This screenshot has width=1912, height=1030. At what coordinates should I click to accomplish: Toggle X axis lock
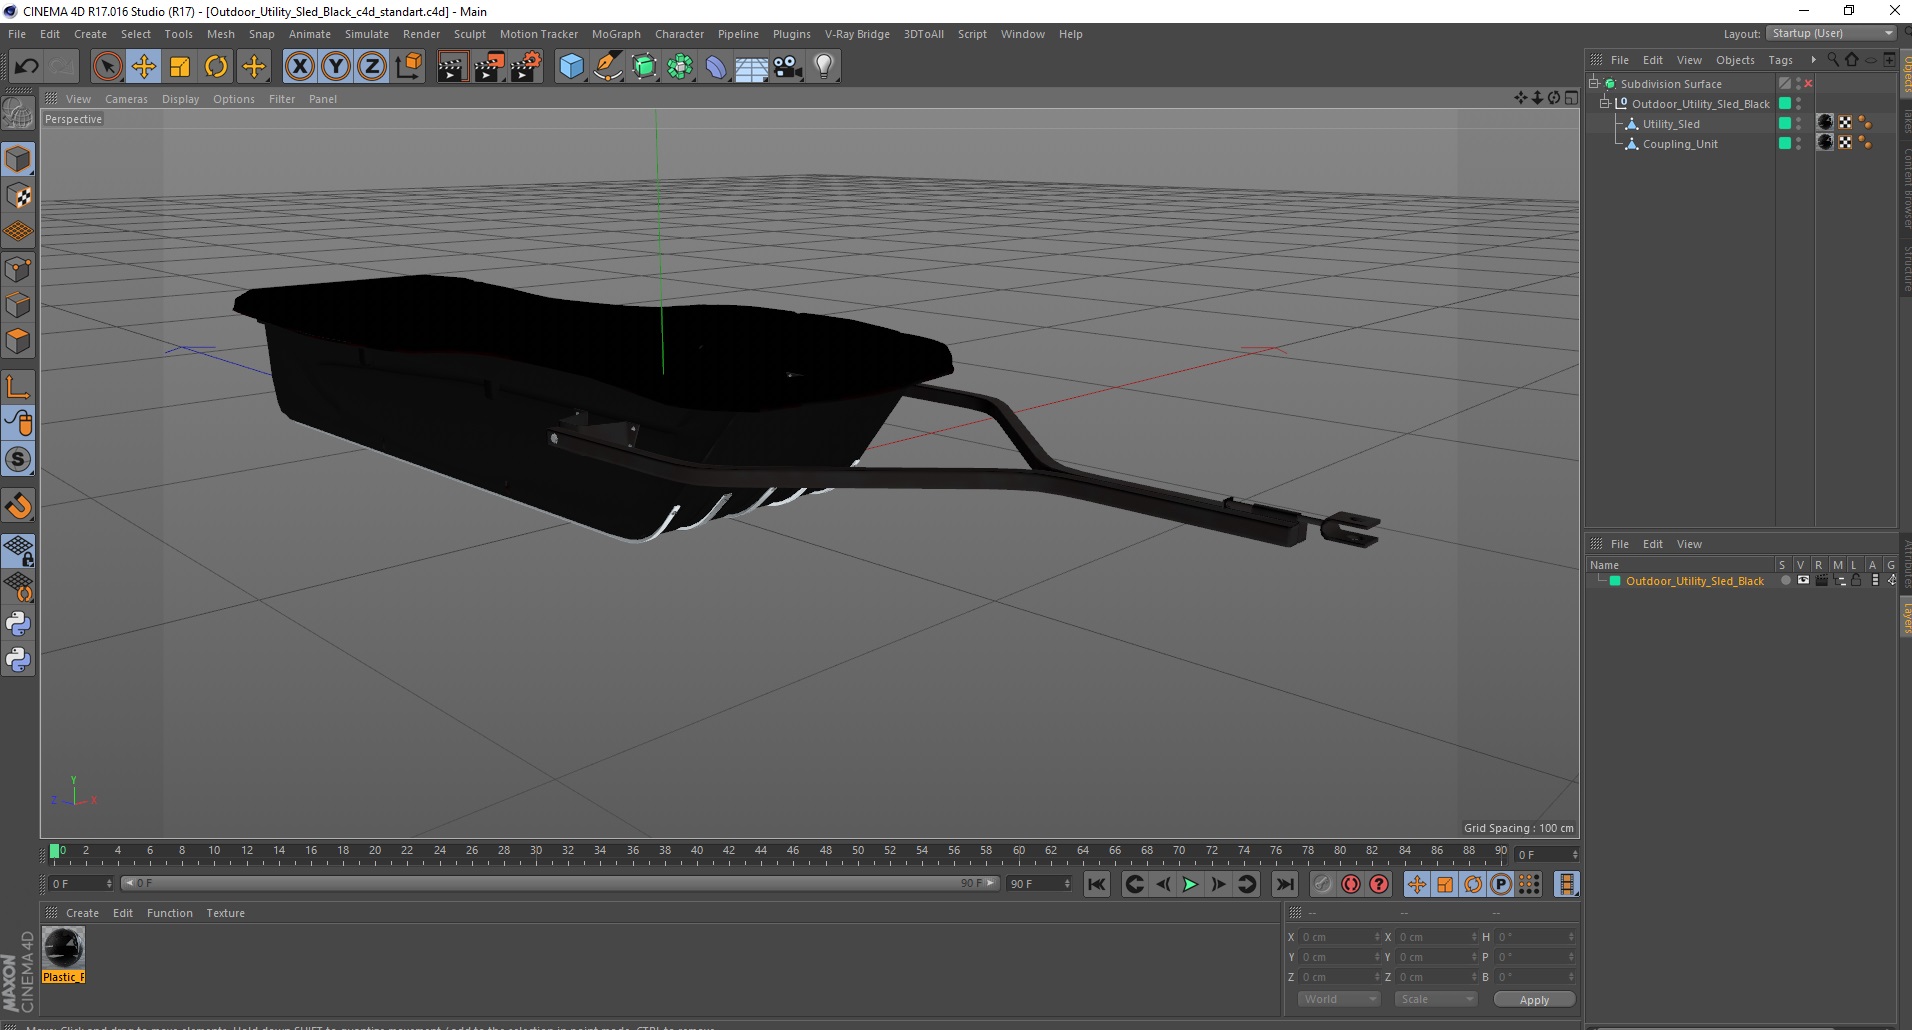299,67
